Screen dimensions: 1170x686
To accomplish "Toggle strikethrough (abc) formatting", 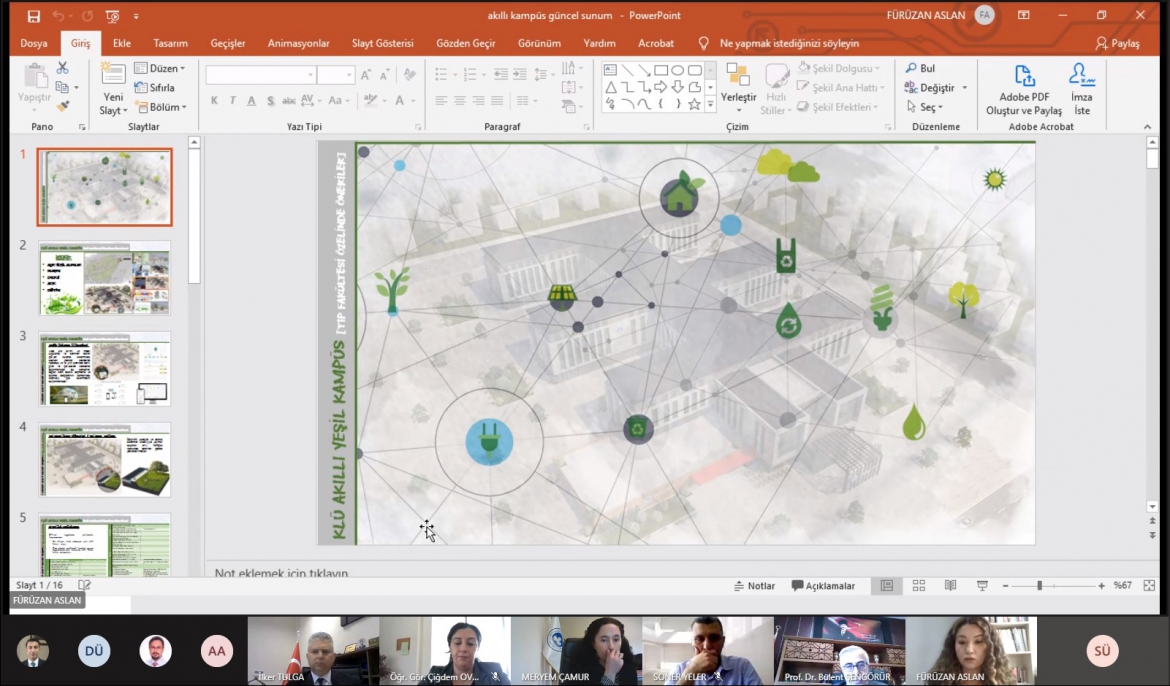I will click(x=289, y=101).
